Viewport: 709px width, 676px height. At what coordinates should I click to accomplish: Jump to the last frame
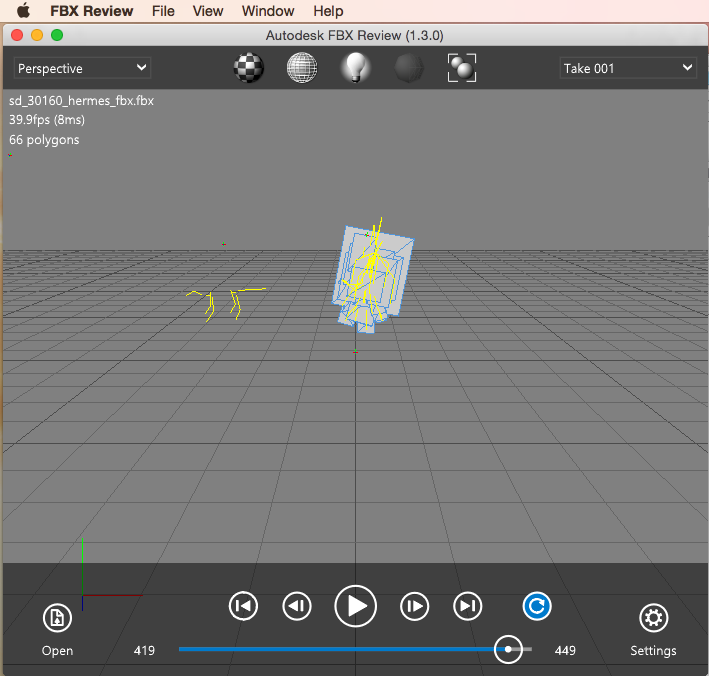pyautogui.click(x=468, y=606)
